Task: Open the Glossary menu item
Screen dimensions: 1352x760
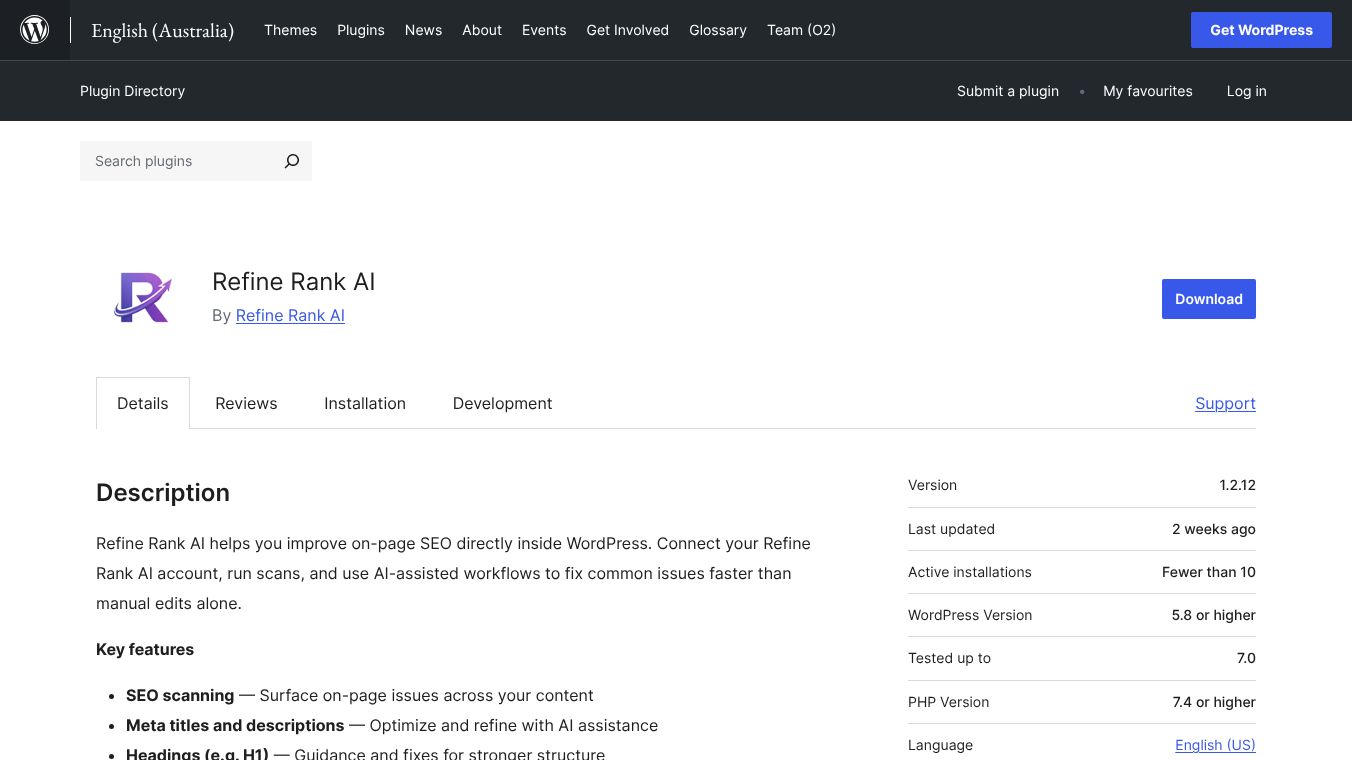Action: click(718, 30)
